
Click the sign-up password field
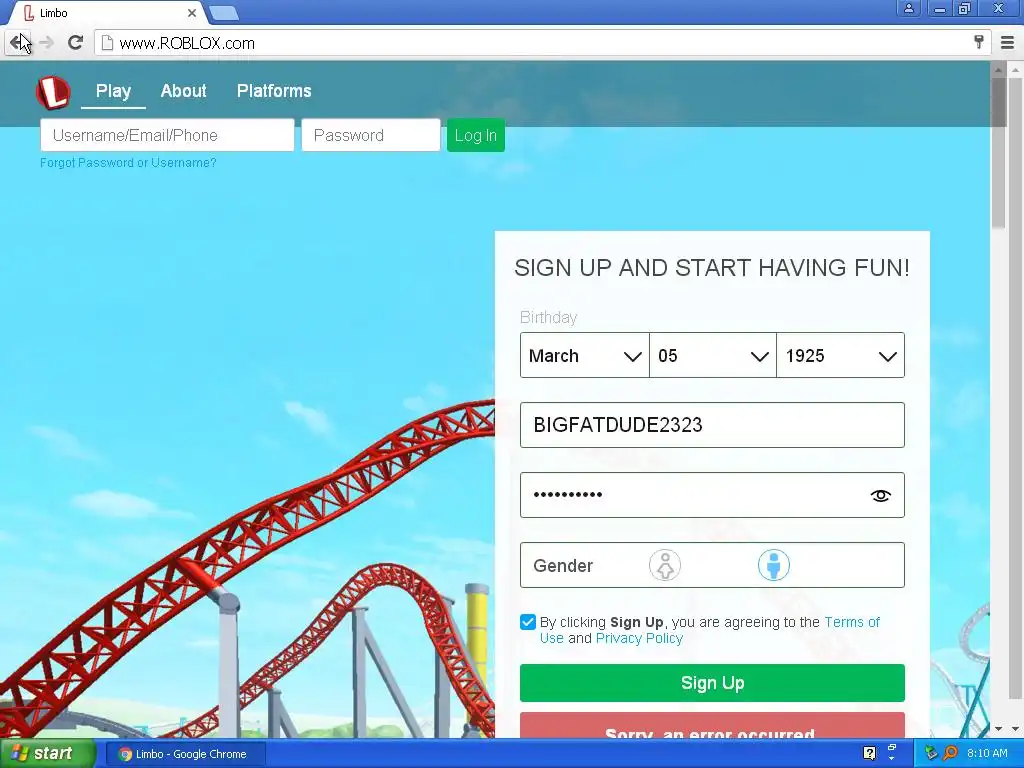point(712,495)
